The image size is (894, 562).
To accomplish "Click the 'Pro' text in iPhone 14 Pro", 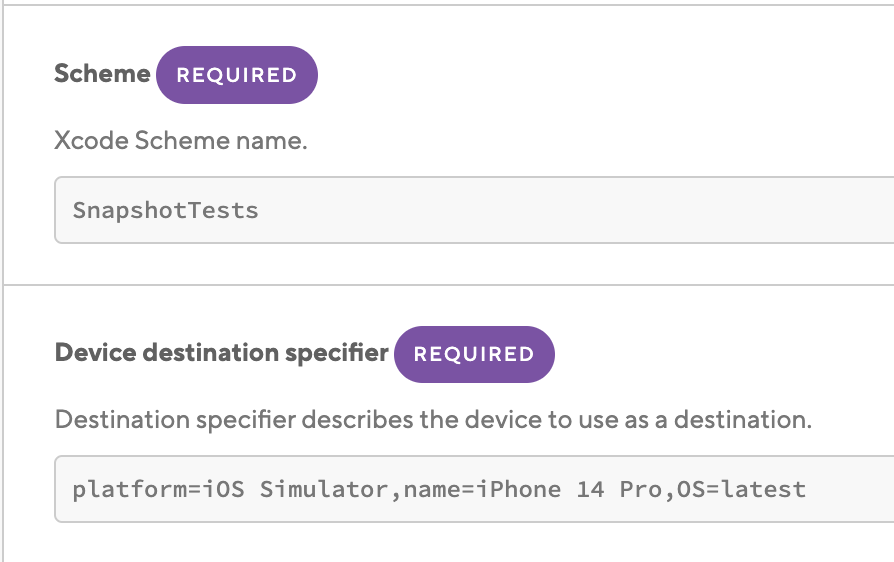I will point(640,489).
